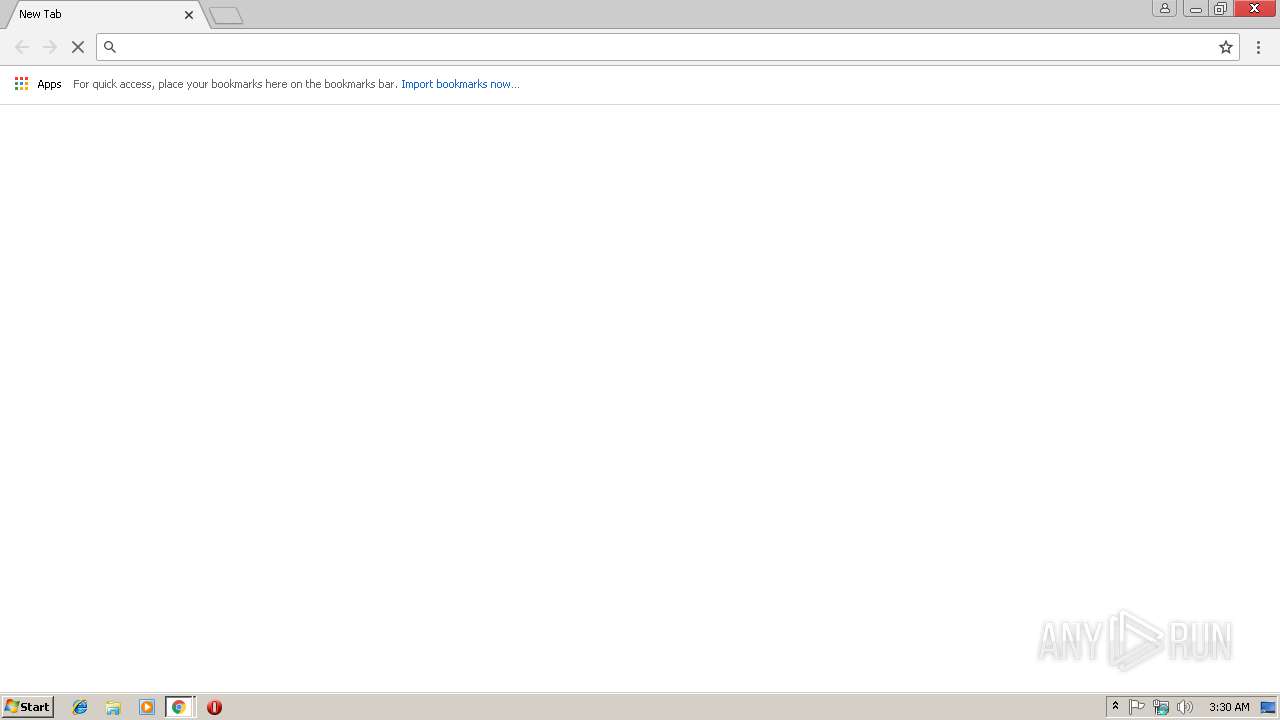The height and width of the screenshot is (720, 1280).
Task: Click the search magnifier in omnibox
Action: [110, 47]
